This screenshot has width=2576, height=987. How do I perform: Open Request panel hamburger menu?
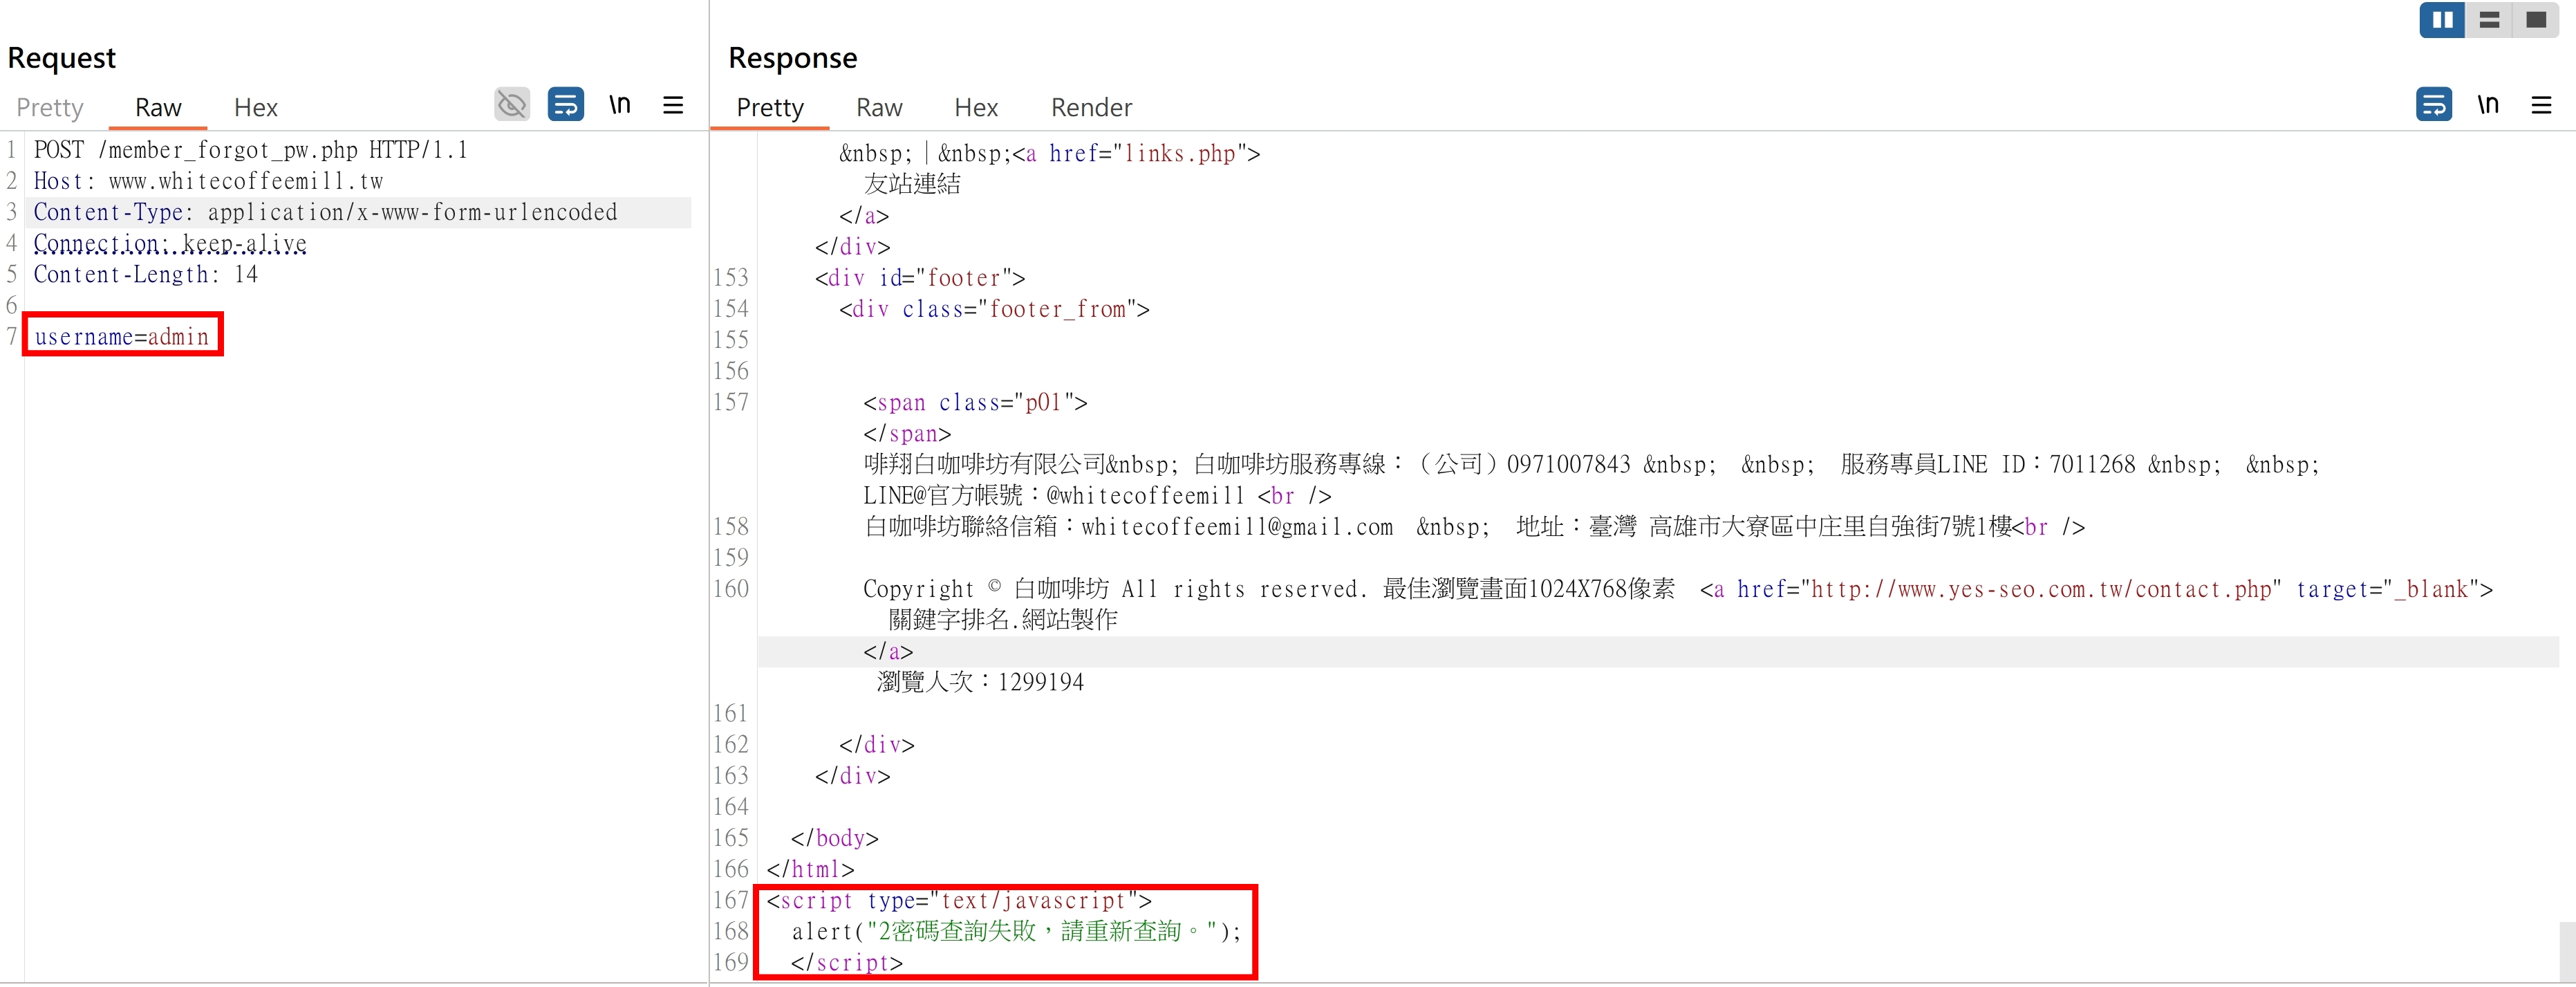coord(673,105)
